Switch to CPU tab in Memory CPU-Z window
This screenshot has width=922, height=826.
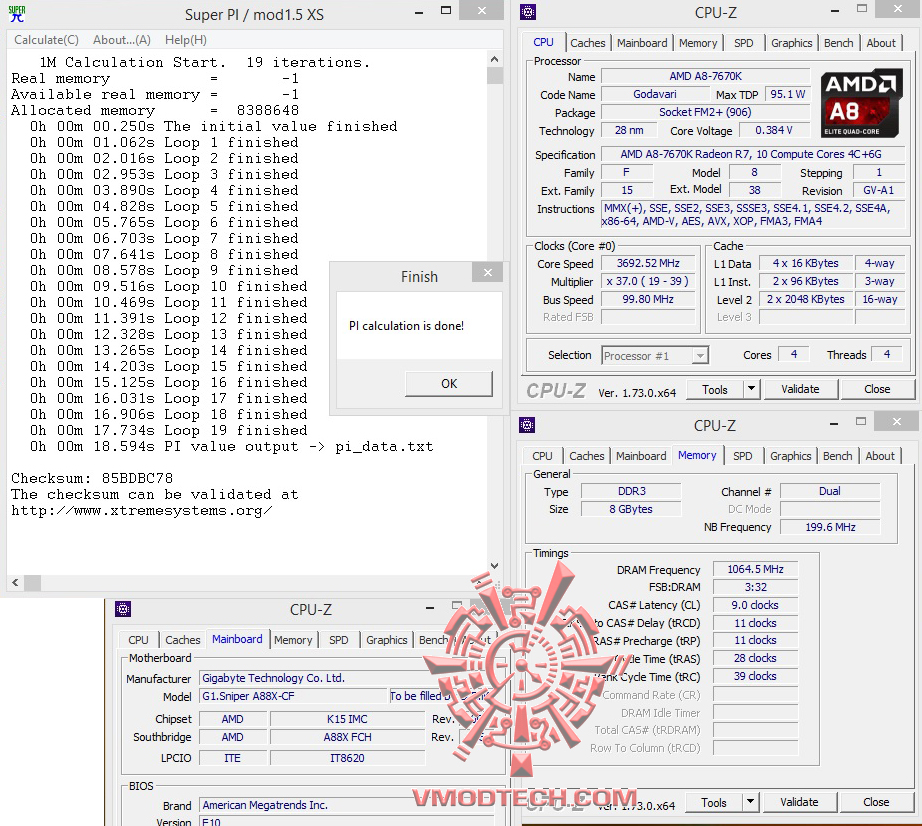[x=542, y=456]
